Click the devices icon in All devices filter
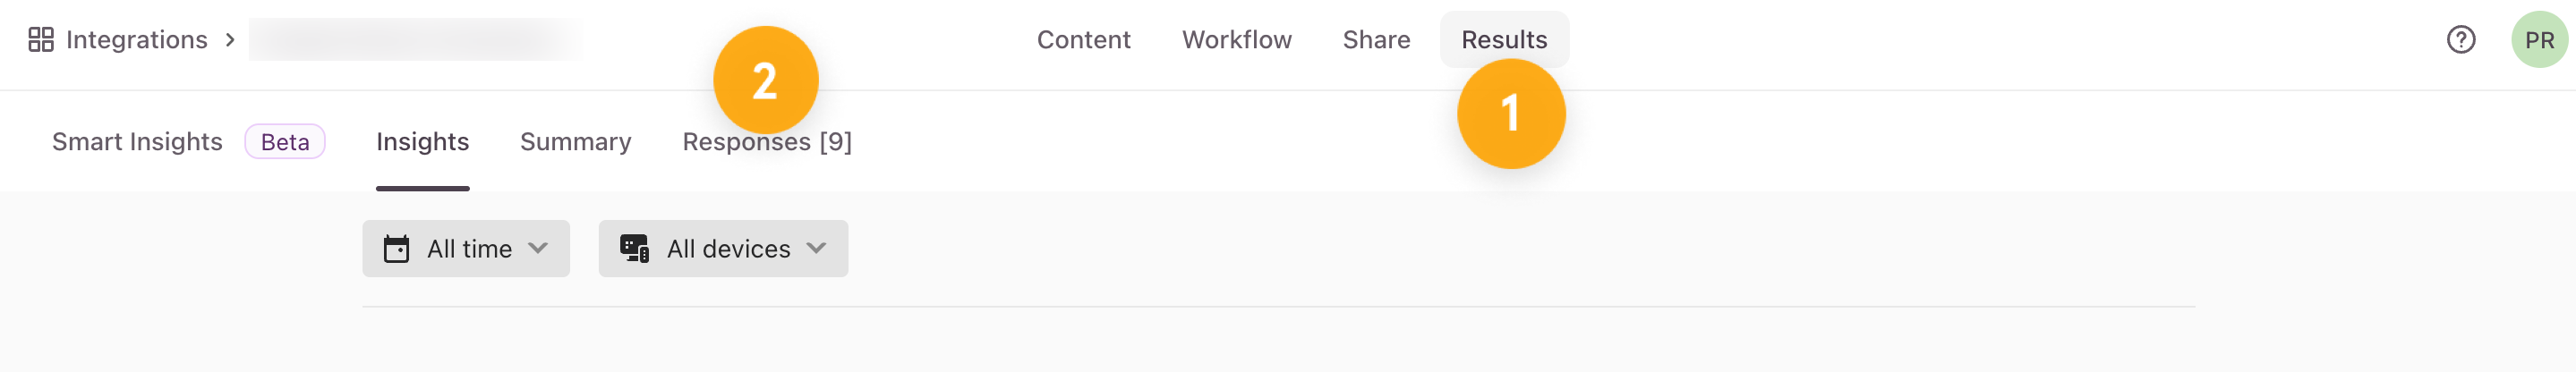 click(x=634, y=249)
